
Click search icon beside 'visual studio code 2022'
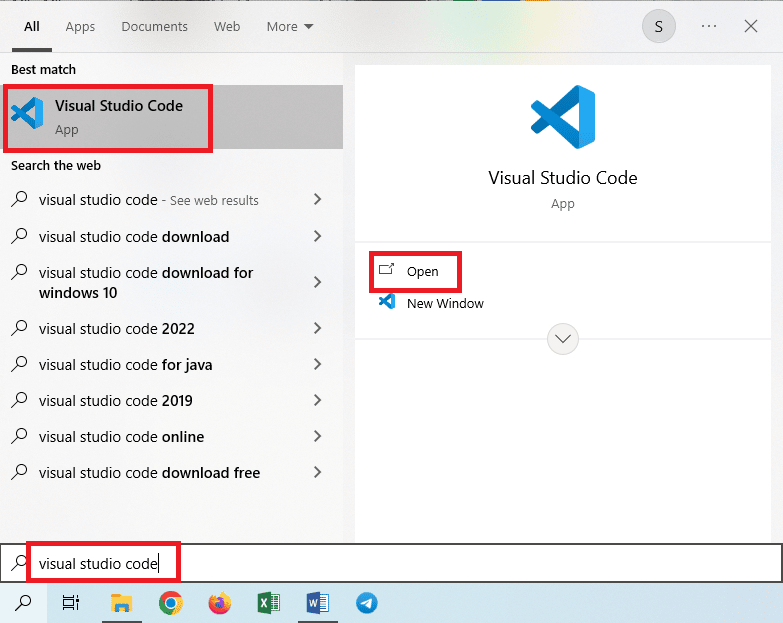[x=19, y=327]
